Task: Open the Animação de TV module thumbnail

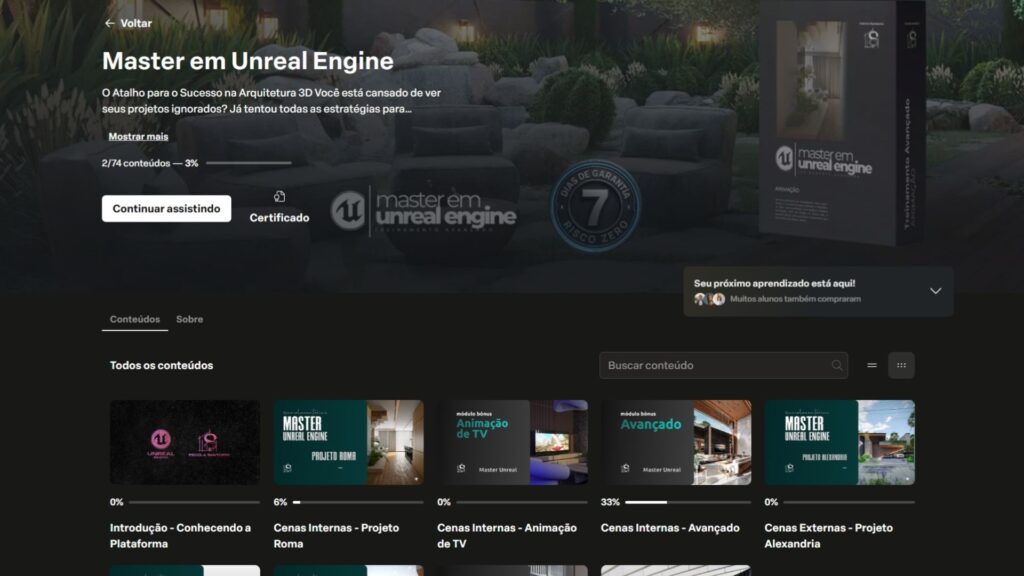Action: (x=513, y=443)
